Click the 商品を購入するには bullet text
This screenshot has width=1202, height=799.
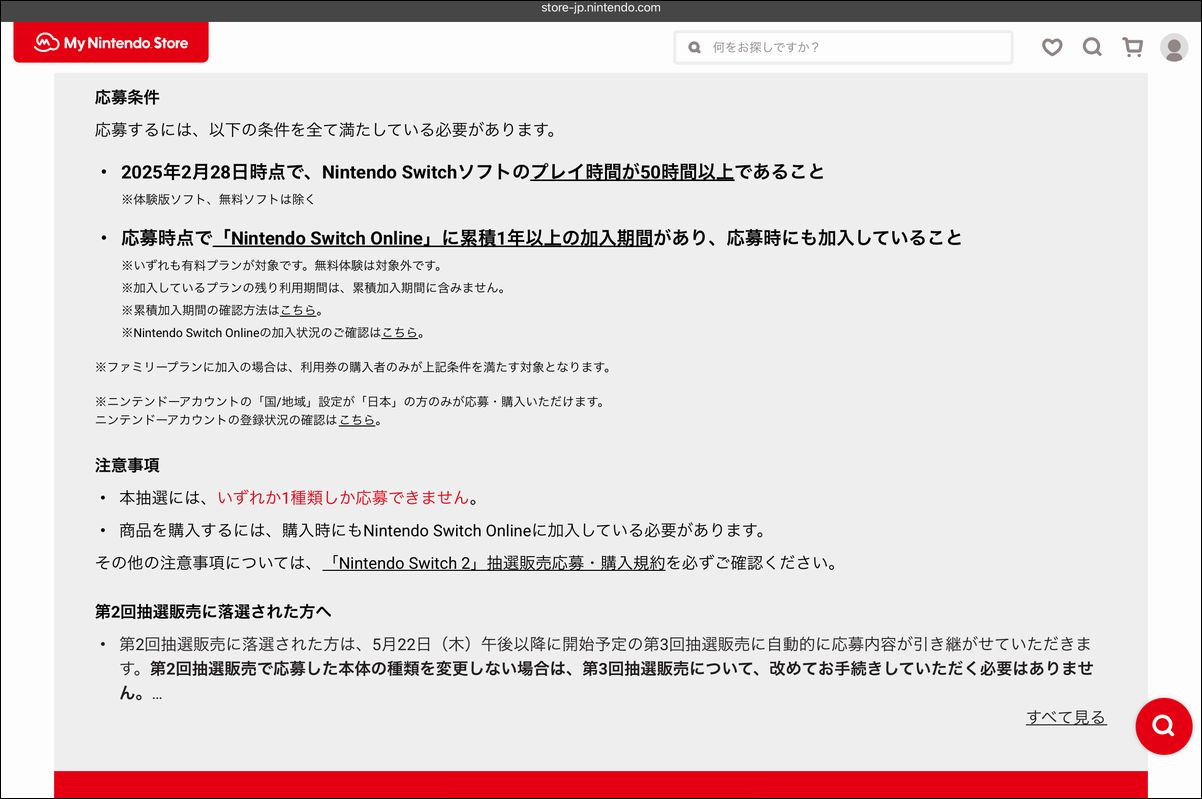(x=443, y=530)
